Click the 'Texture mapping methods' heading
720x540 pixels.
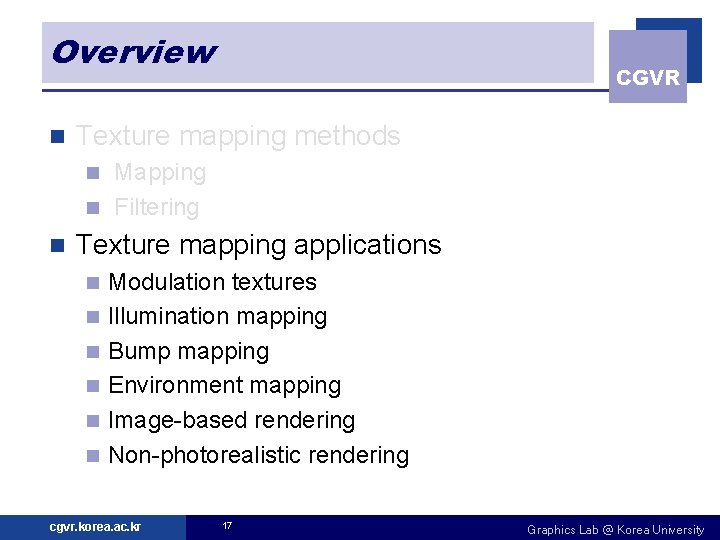point(238,136)
